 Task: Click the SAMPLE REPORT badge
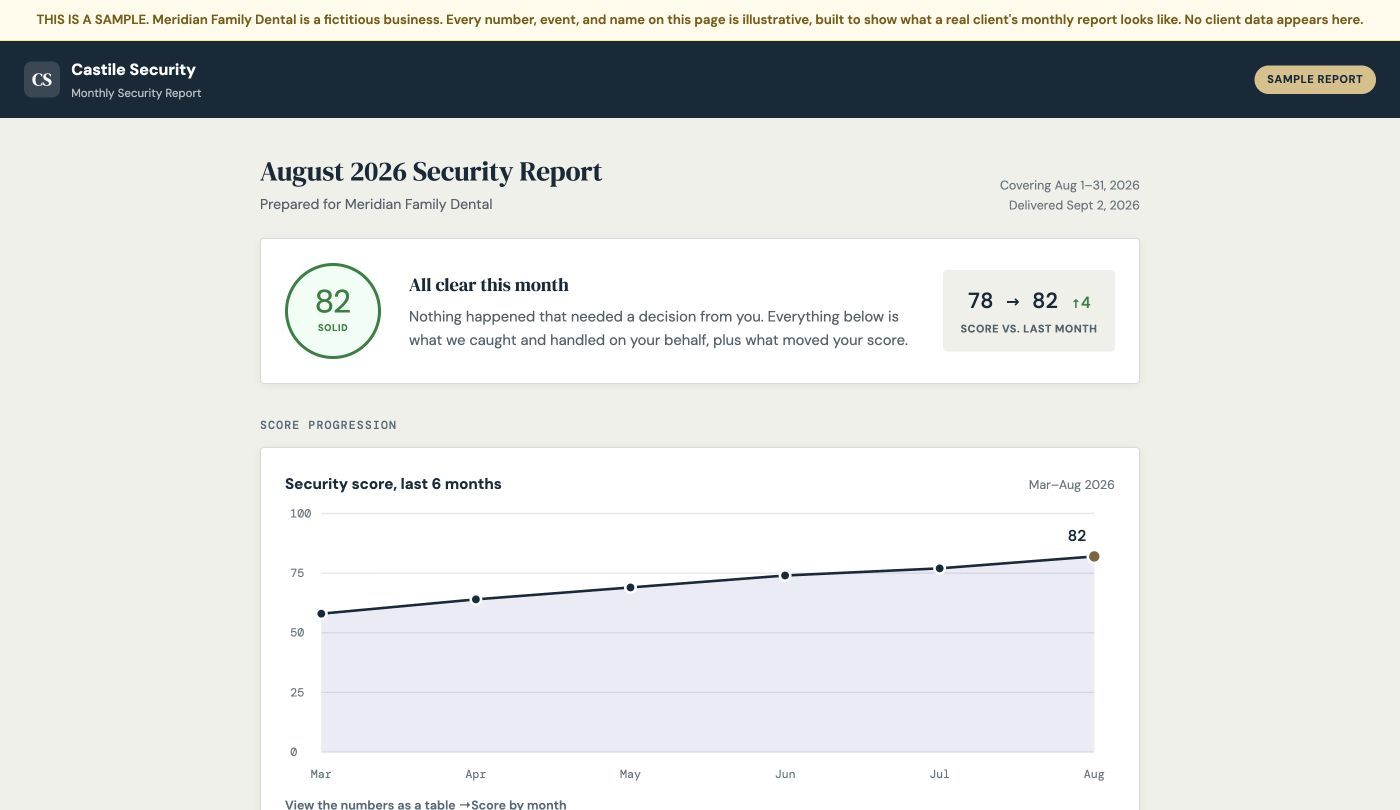coord(1315,79)
